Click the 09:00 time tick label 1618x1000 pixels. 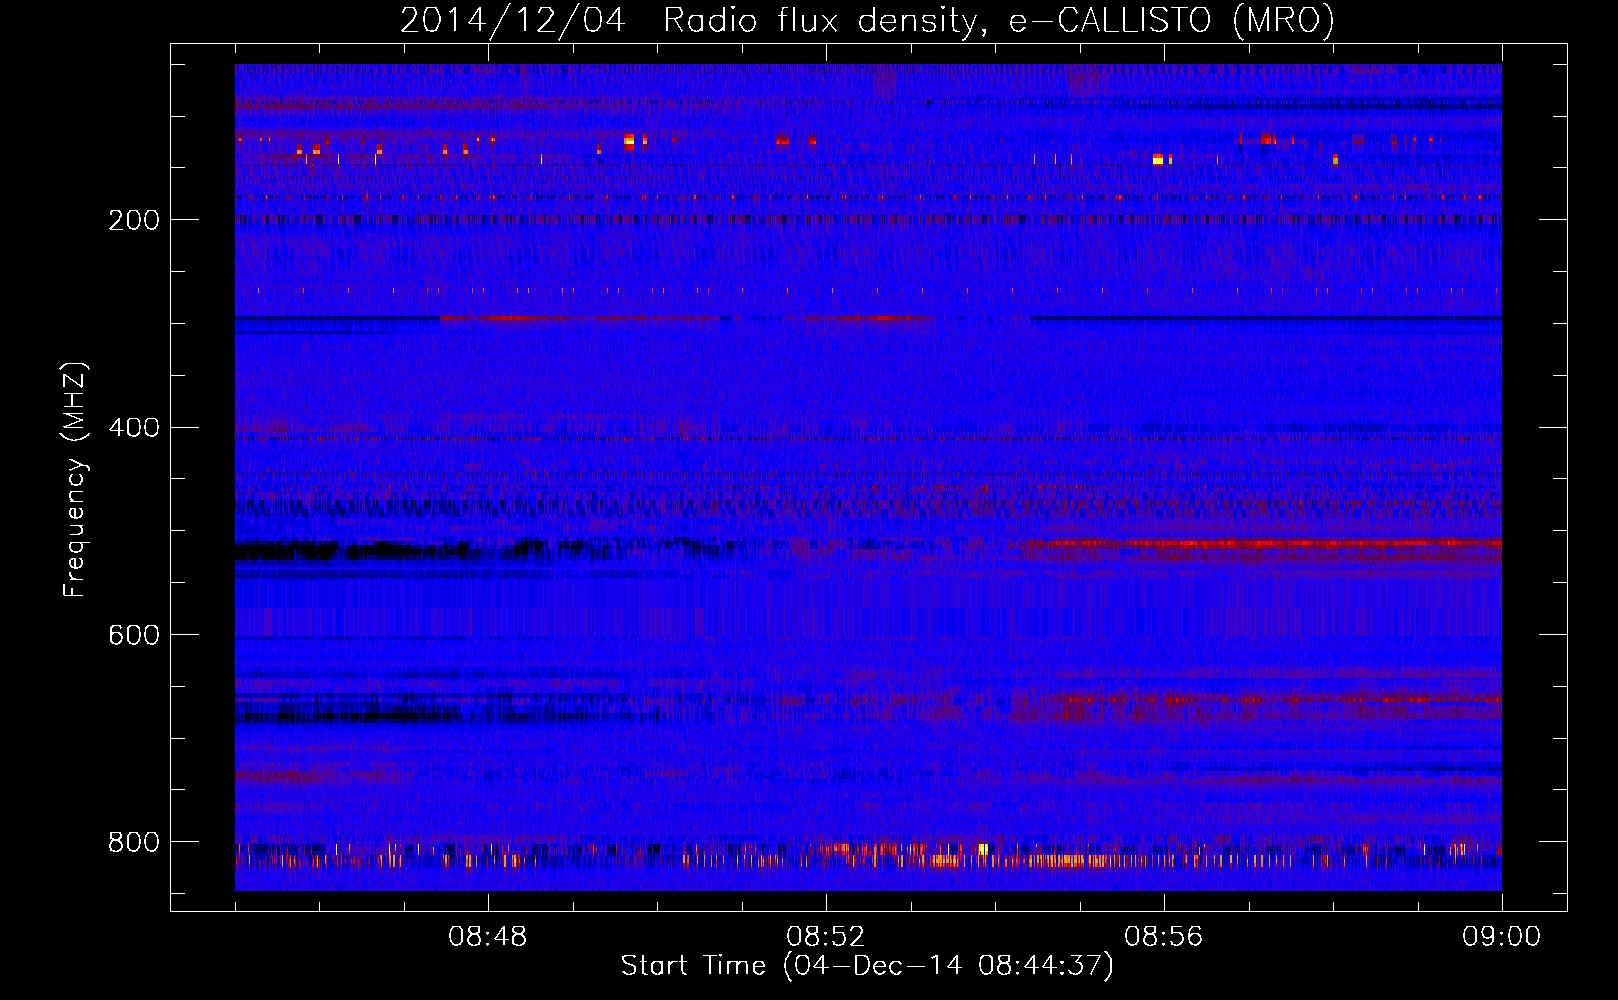[1502, 937]
